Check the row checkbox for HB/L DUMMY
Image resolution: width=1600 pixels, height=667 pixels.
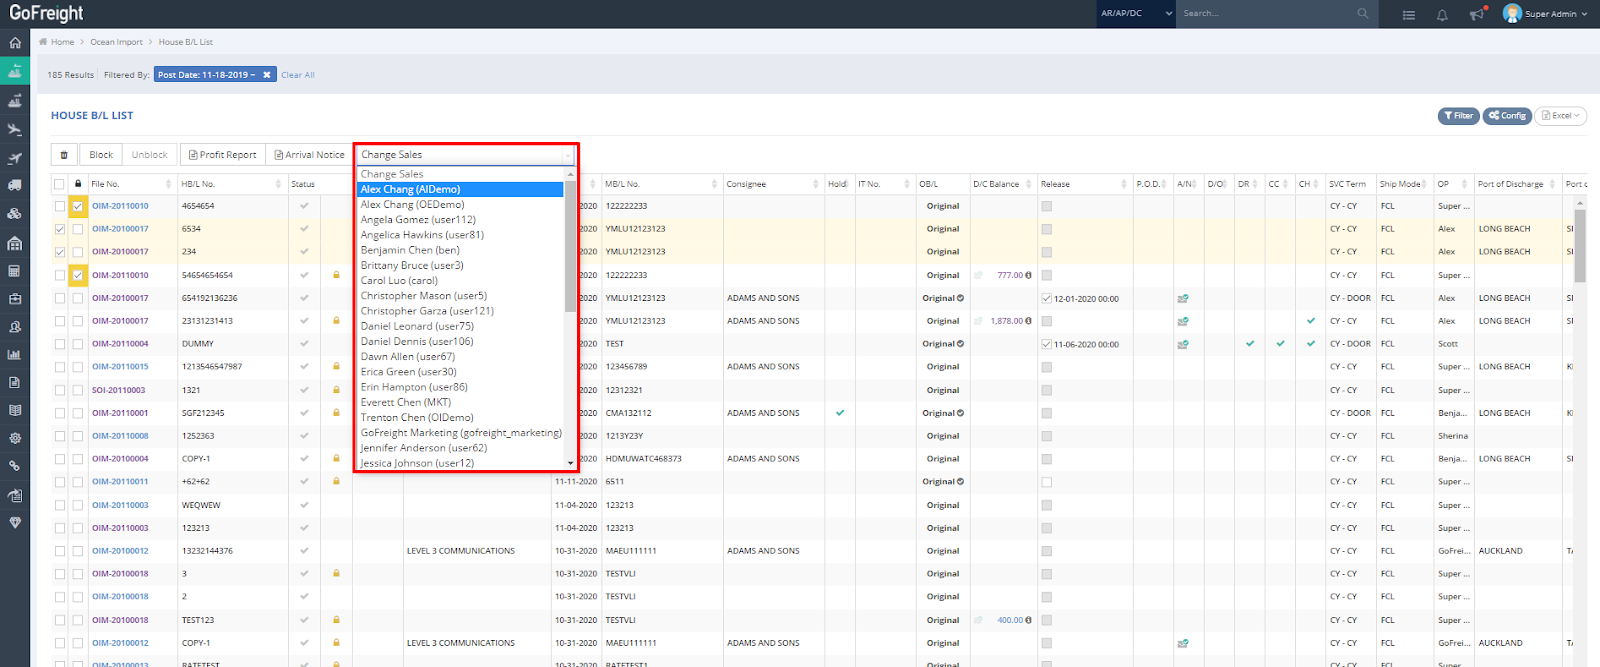click(x=60, y=344)
